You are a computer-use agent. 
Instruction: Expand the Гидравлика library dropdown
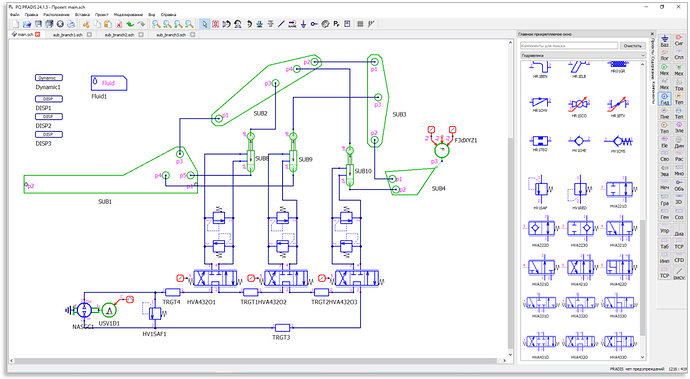(x=583, y=55)
